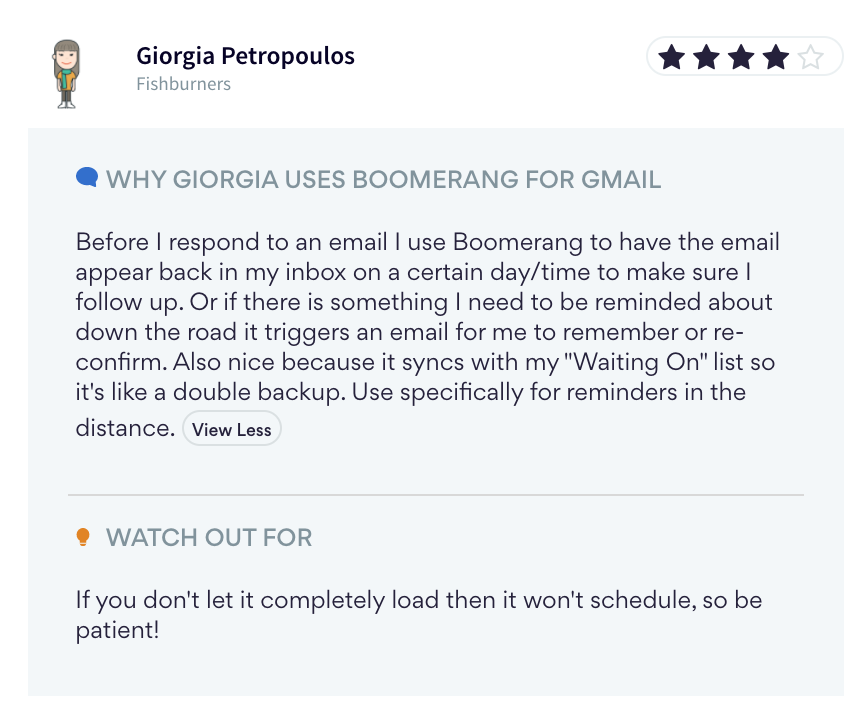Click the first filled rating star
Viewport: 862px width, 718px height.
coord(671,57)
